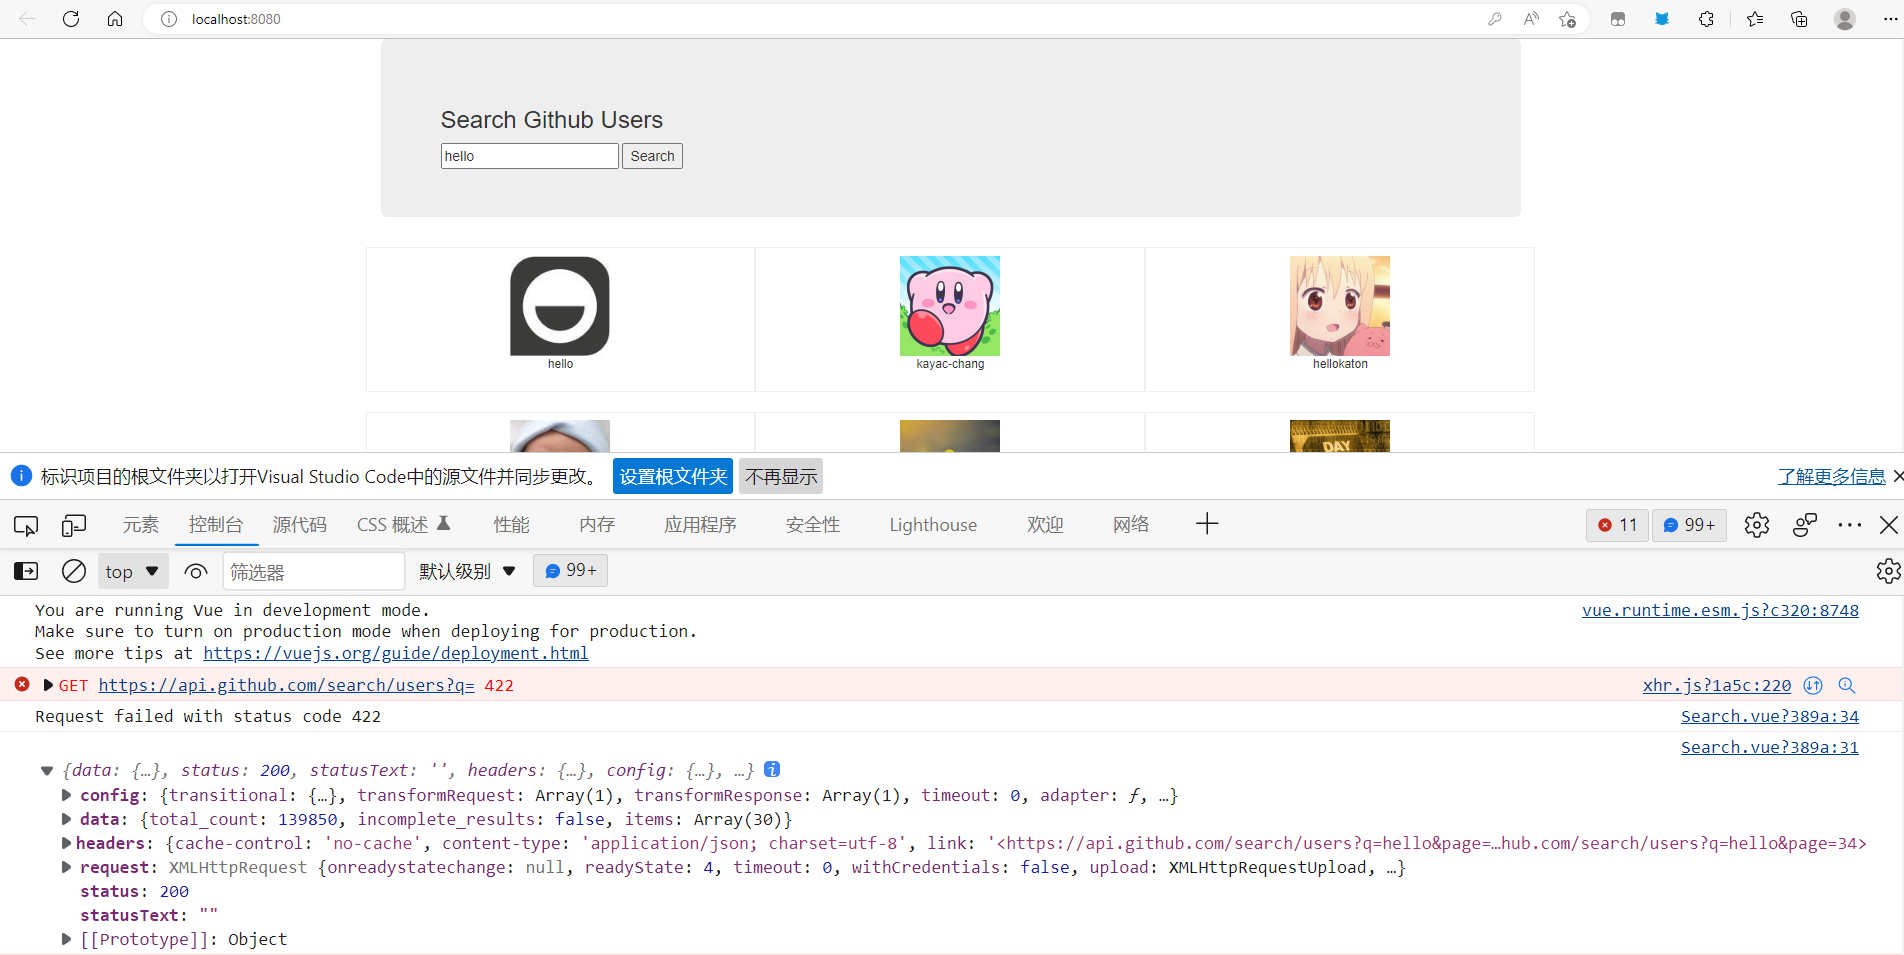
Task: Open the 默认级别 log level dropdown
Action: coord(467,571)
